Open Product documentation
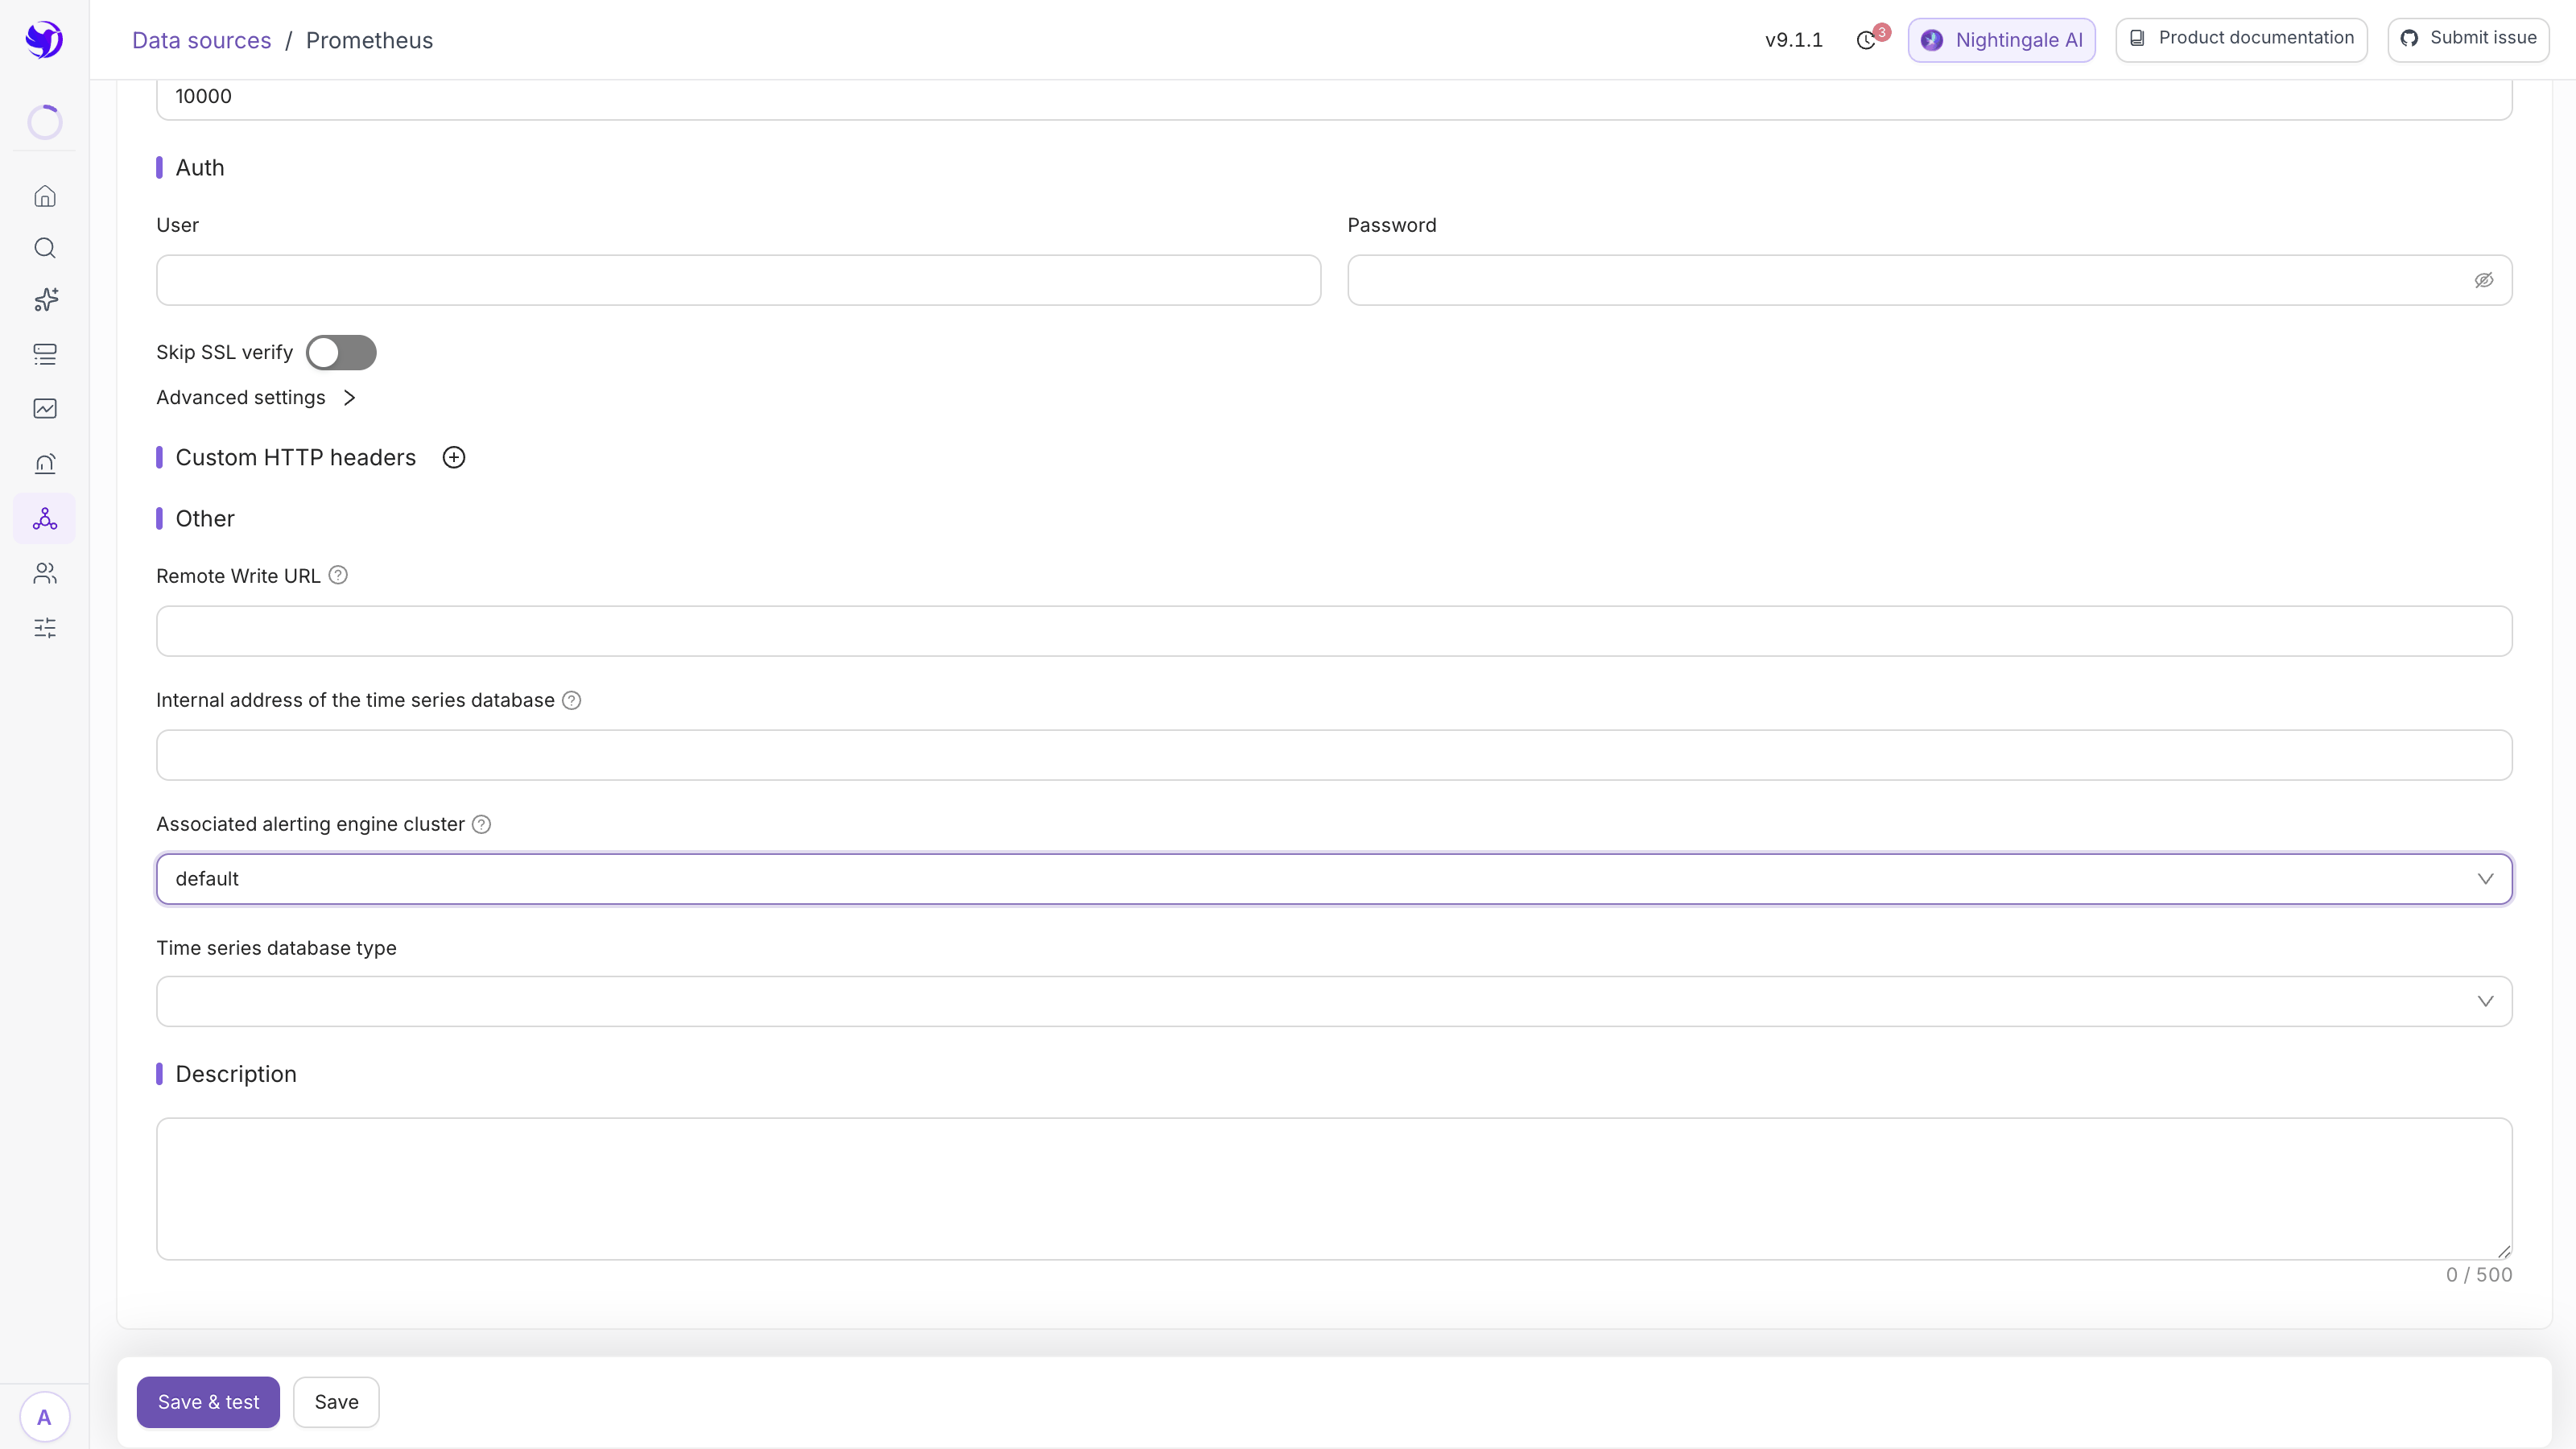Screen dimensions: 2576x1449 point(2241,40)
